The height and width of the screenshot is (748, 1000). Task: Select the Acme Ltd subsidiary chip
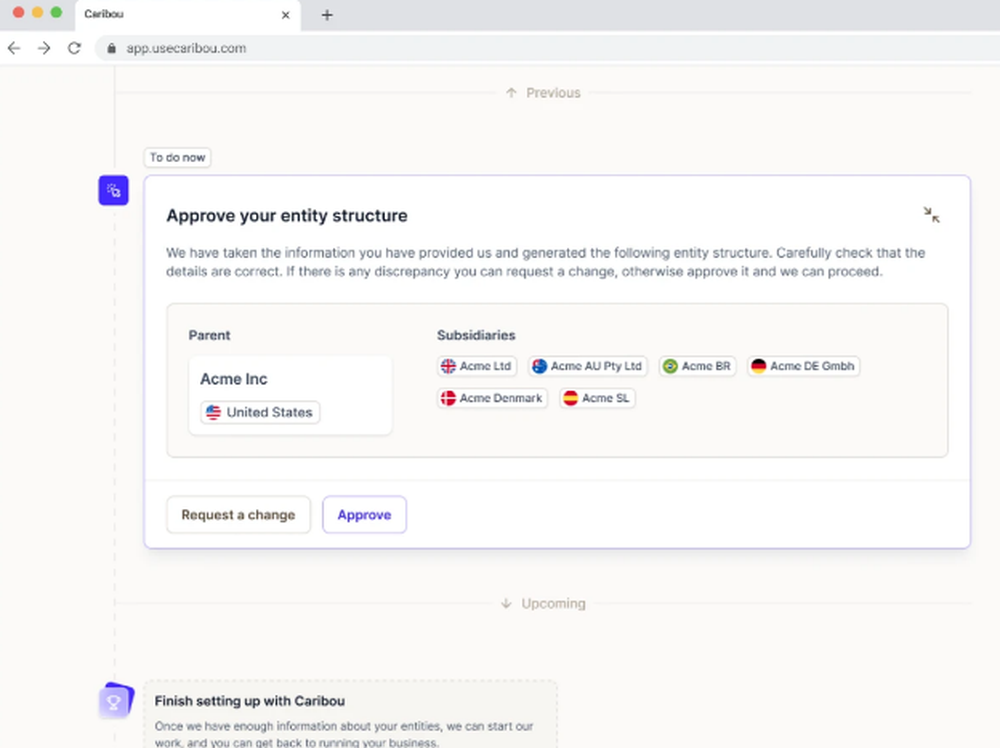[477, 366]
